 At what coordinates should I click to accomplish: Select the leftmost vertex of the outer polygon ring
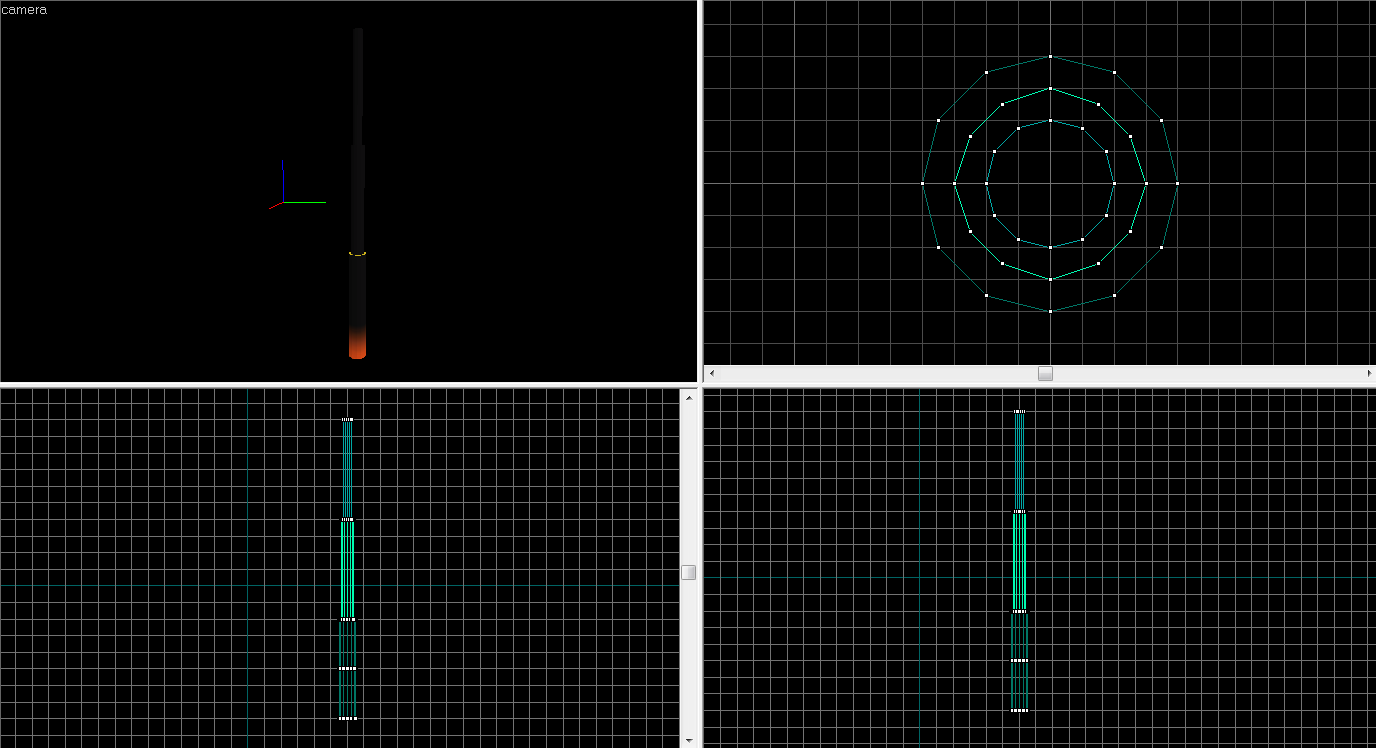click(922, 183)
